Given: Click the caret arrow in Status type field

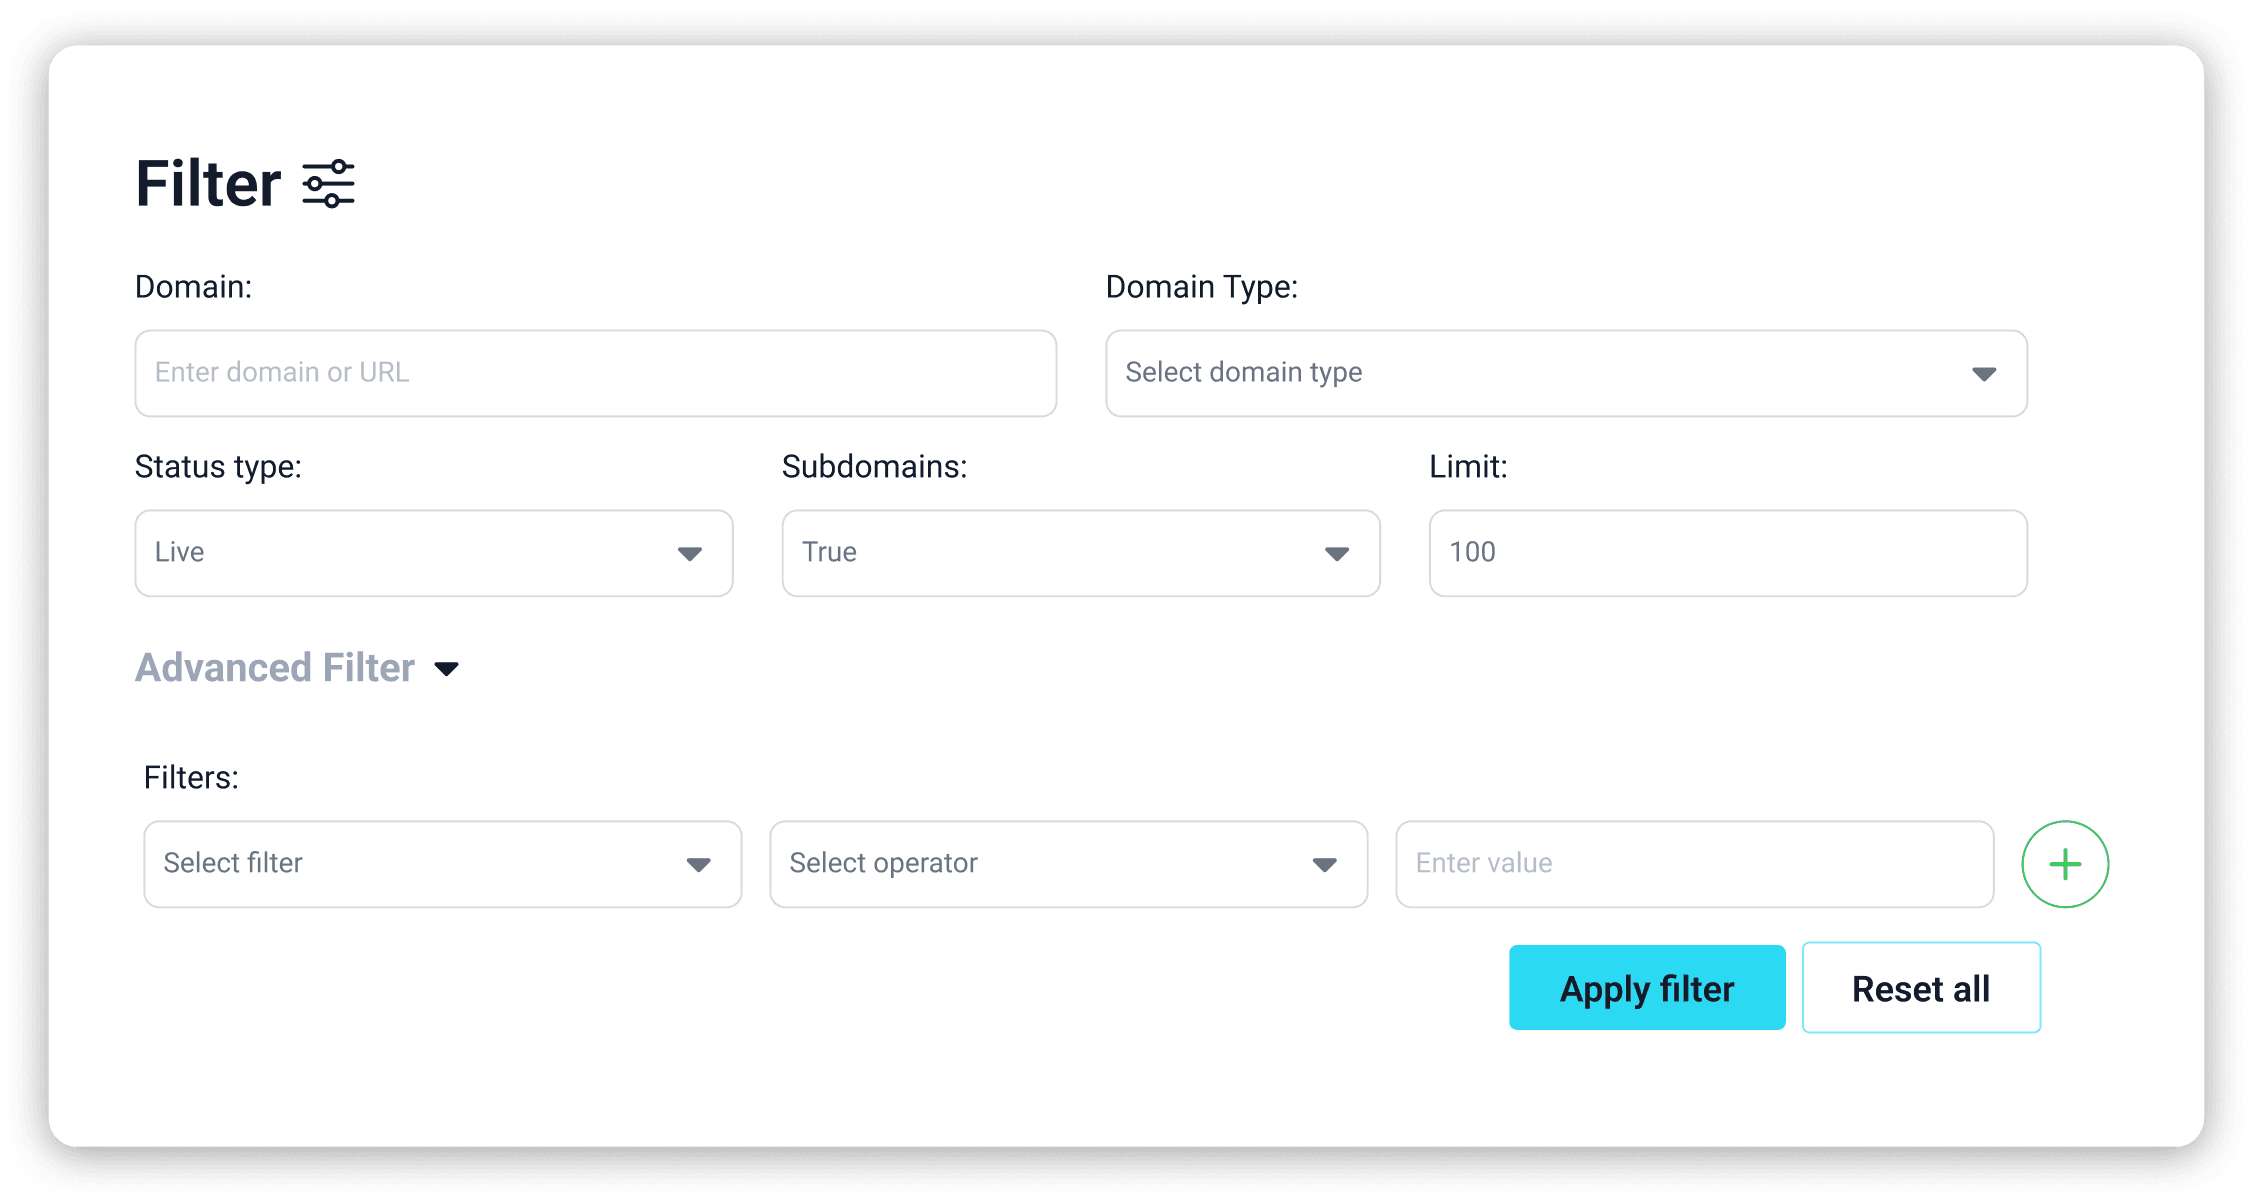Looking at the screenshot, I should [x=690, y=554].
